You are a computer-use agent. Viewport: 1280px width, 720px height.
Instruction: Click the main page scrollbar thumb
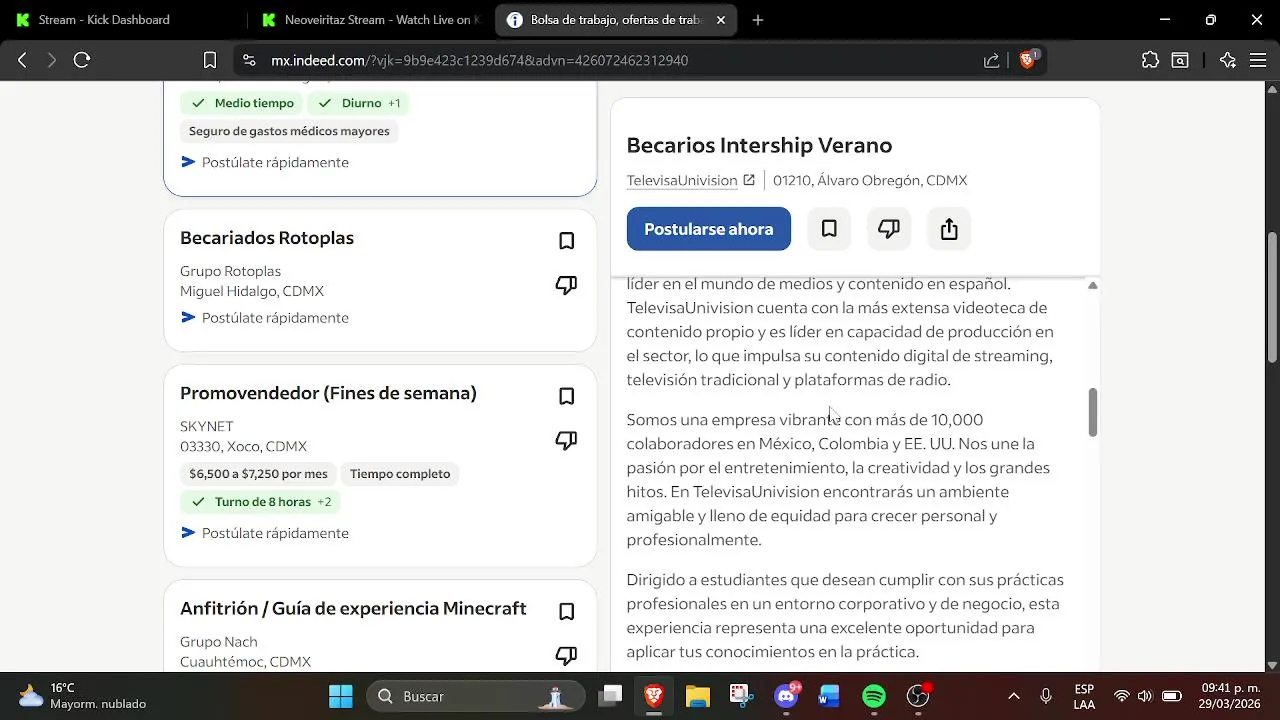[1273, 297]
